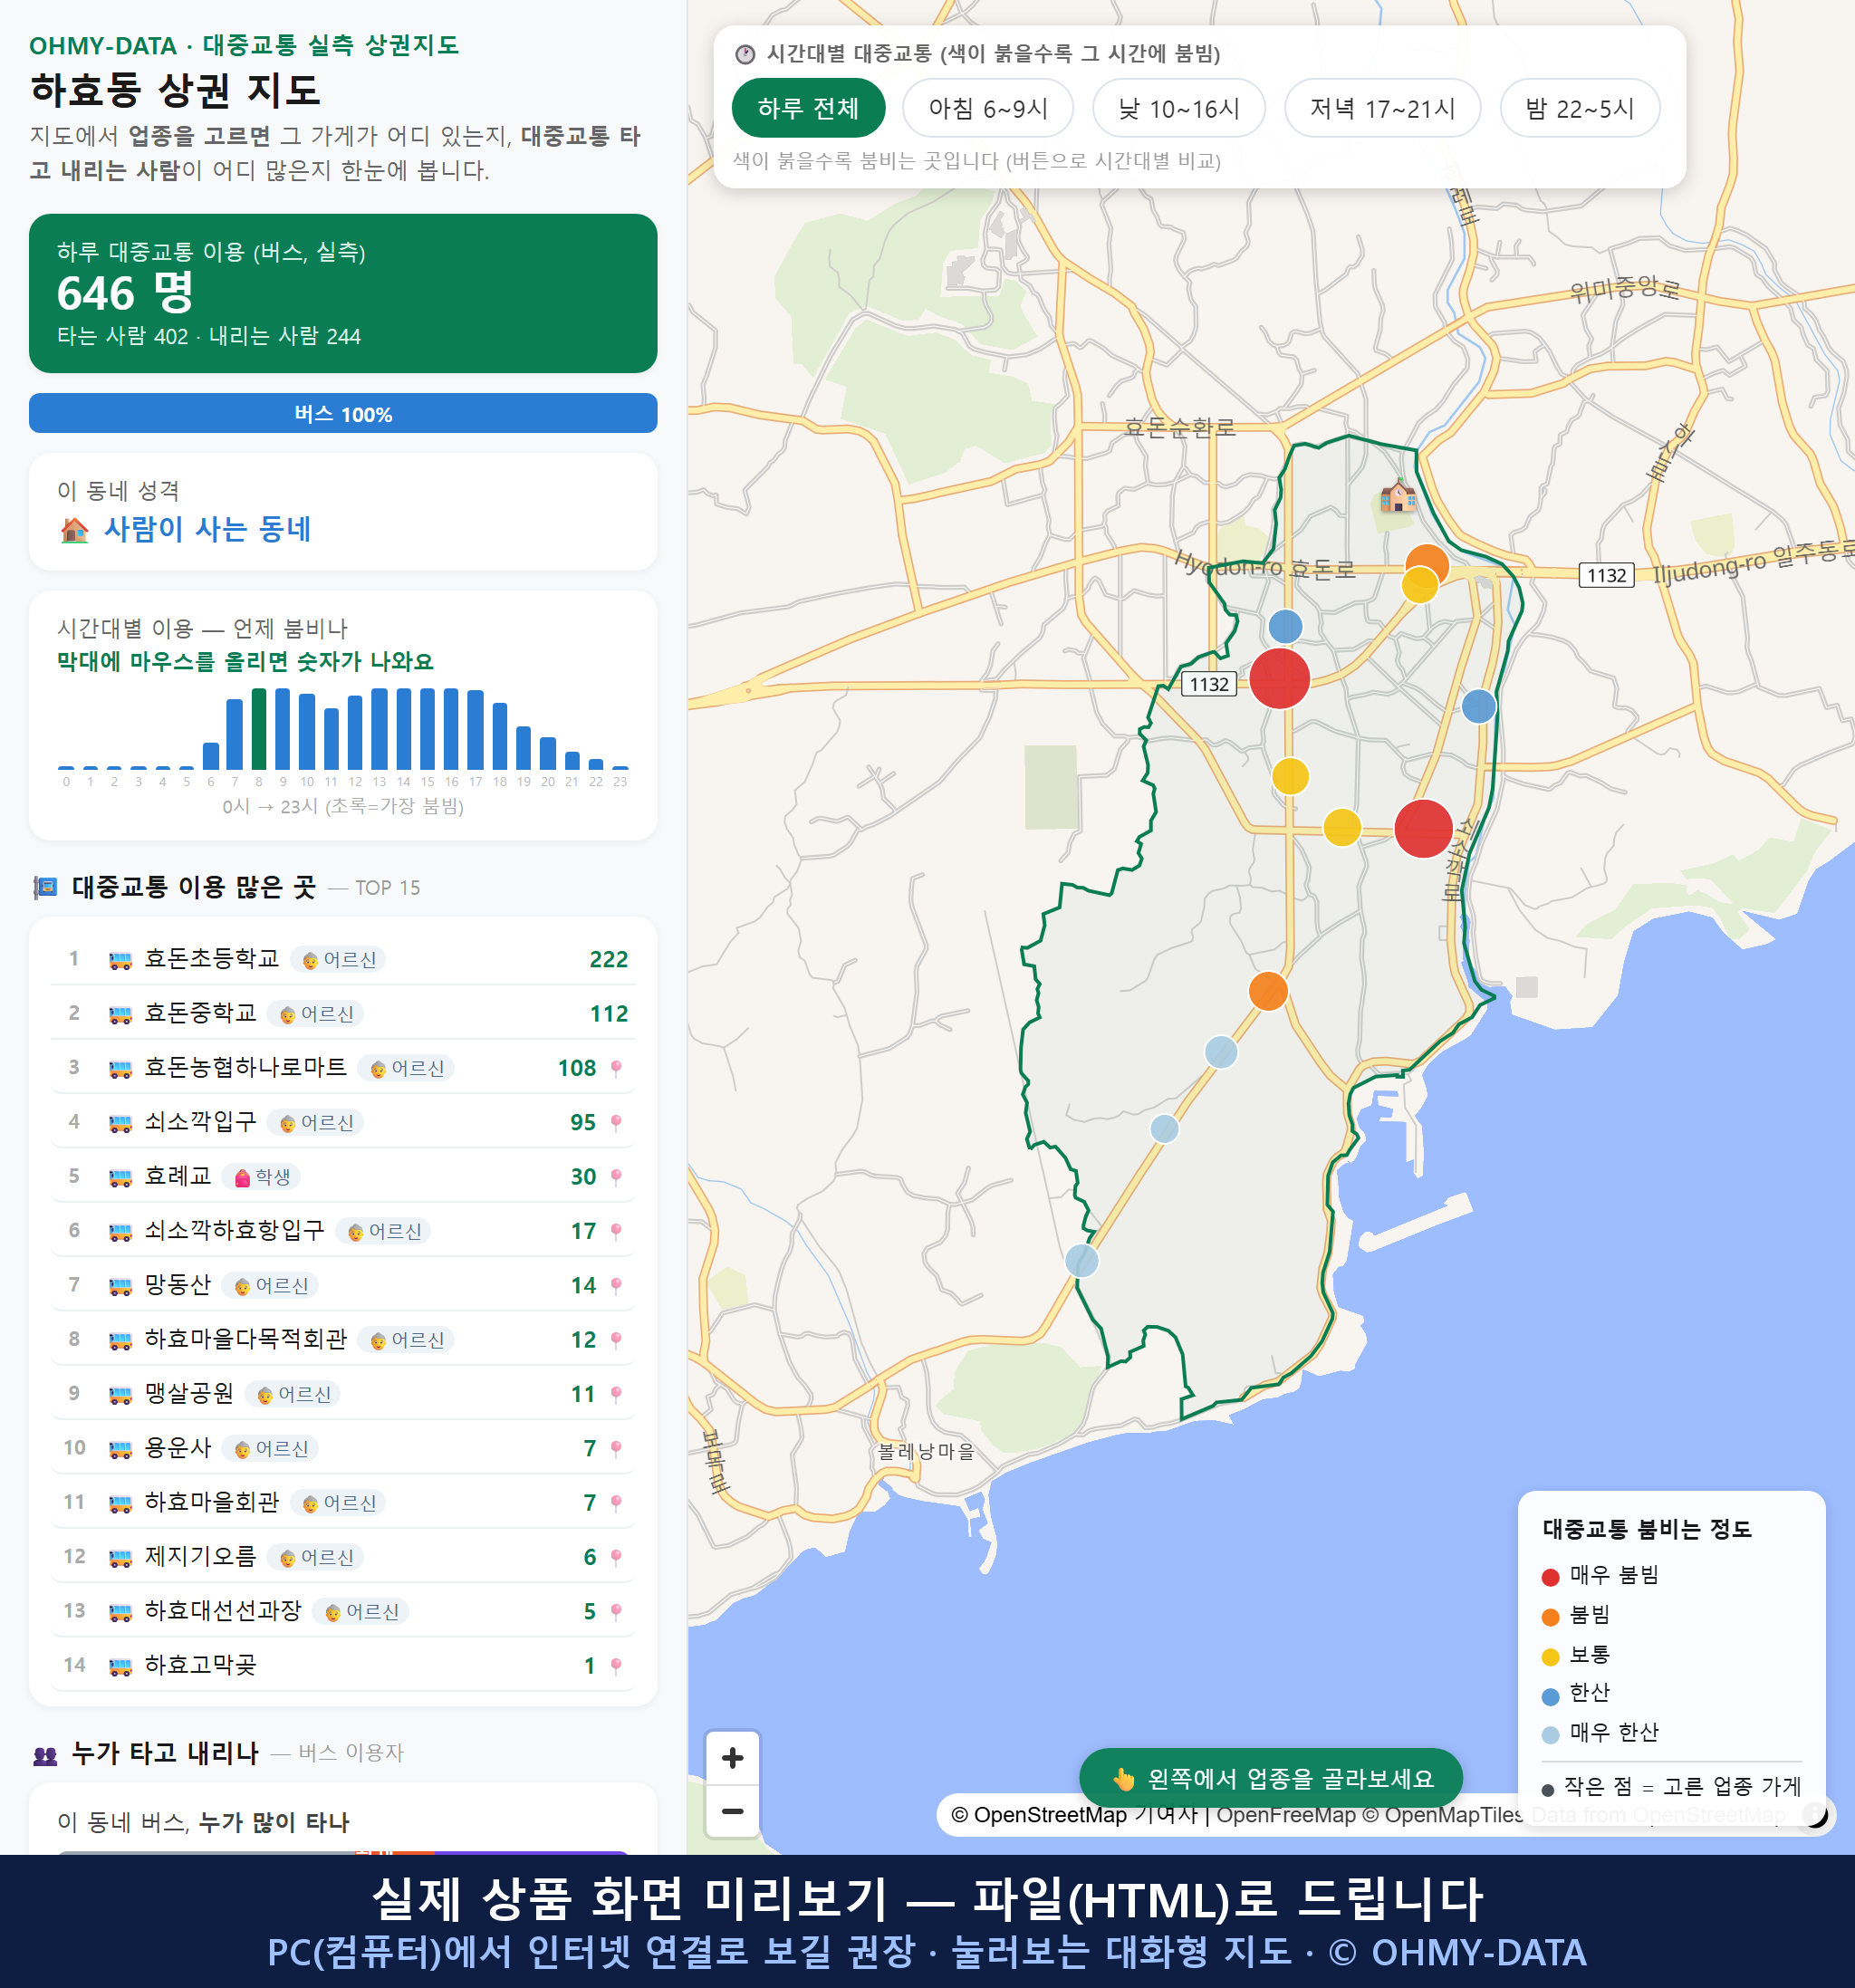Click the 버스 100% blue share bar
Image resolution: width=1855 pixels, height=1988 pixels.
click(343, 413)
